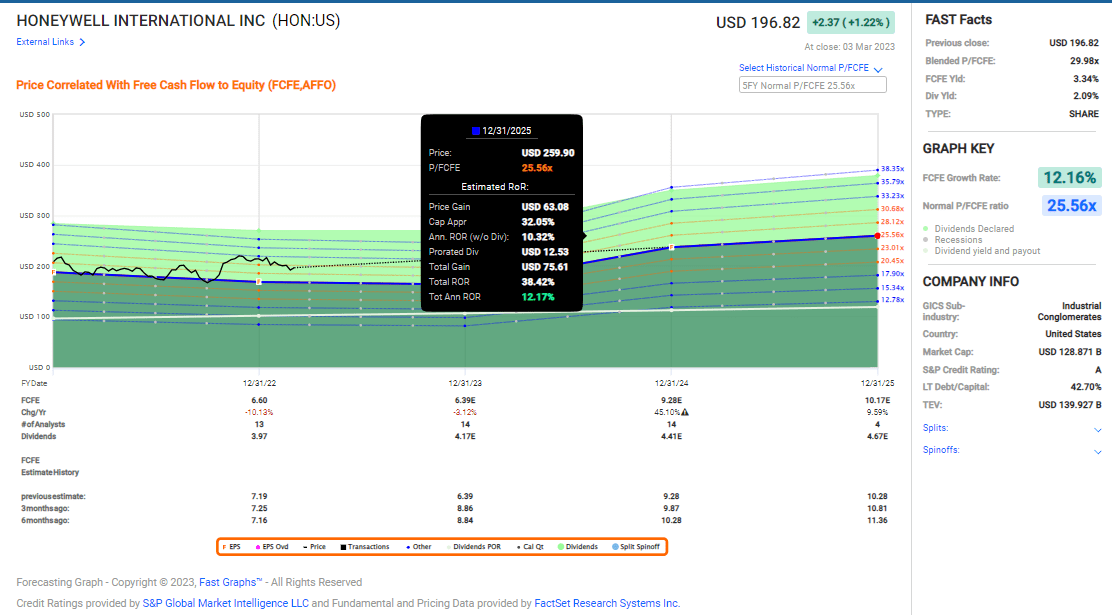Image resolution: width=1112 pixels, height=615 pixels.
Task: Click the tooltip Price USD 259.90
Action: (x=548, y=153)
